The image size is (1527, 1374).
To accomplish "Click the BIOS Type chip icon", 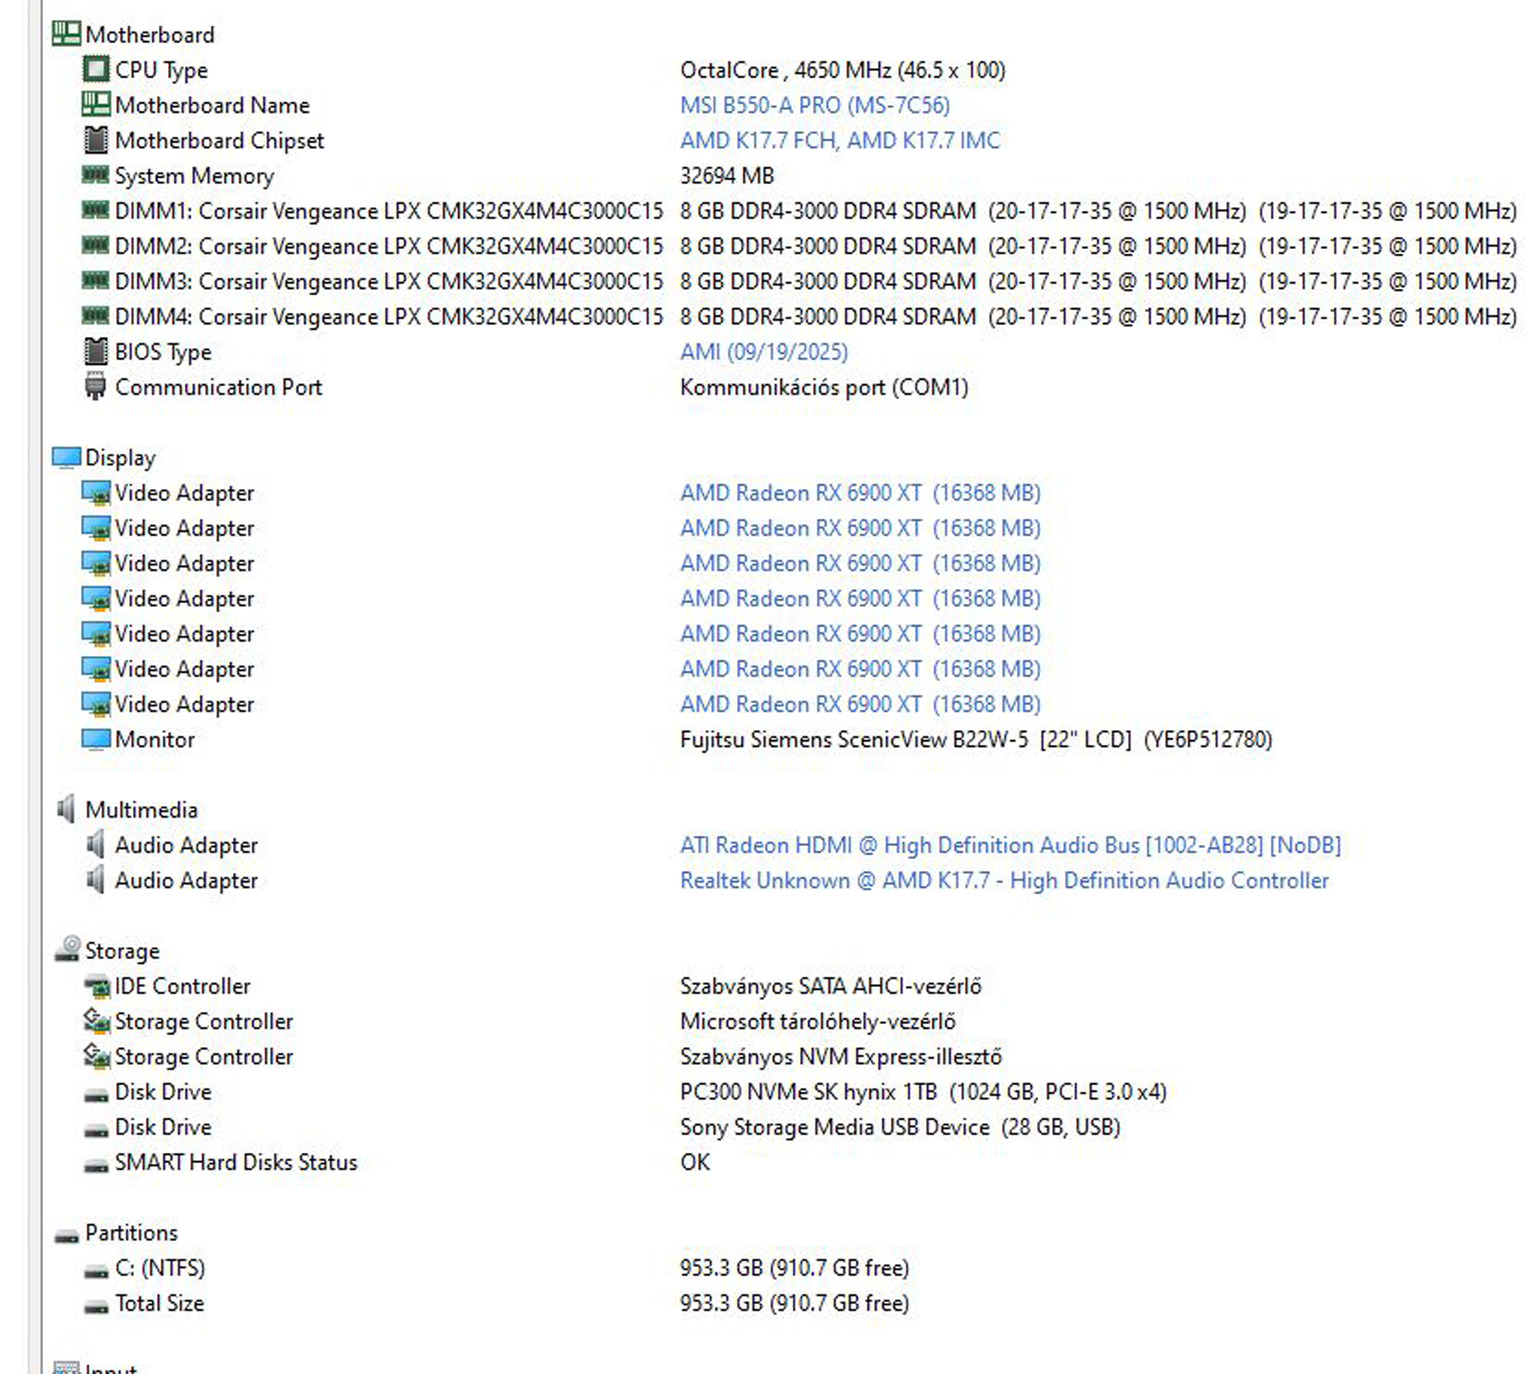I will (x=95, y=351).
